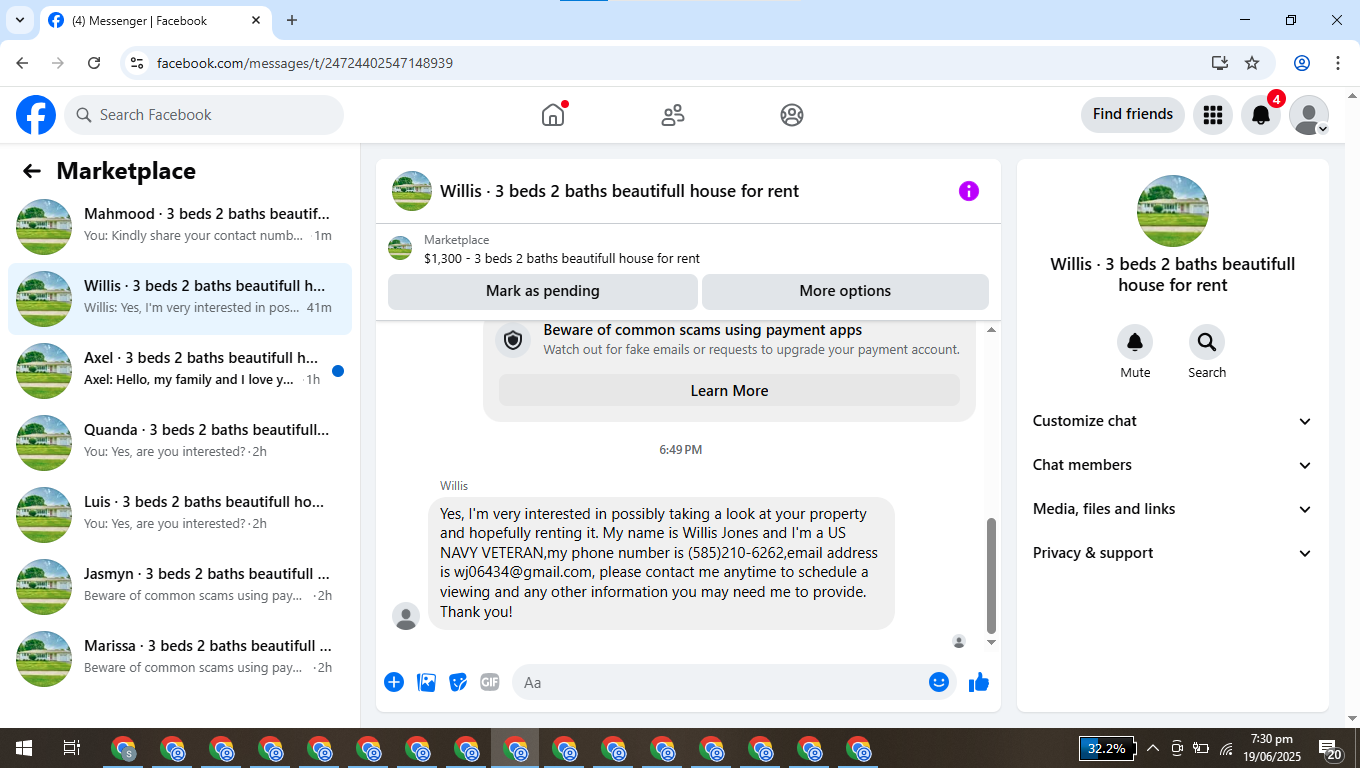The width and height of the screenshot is (1360, 768).
Task: Go to the Home feed icon
Action: coord(553,115)
